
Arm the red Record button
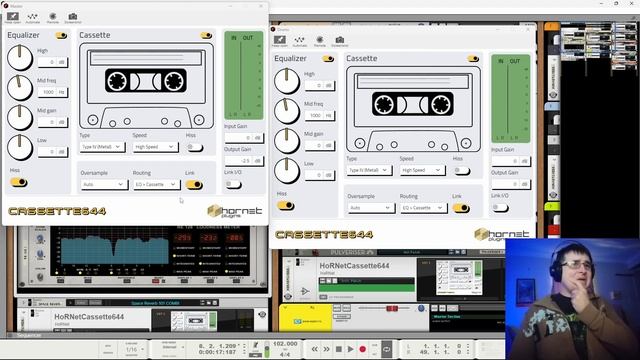point(362,349)
